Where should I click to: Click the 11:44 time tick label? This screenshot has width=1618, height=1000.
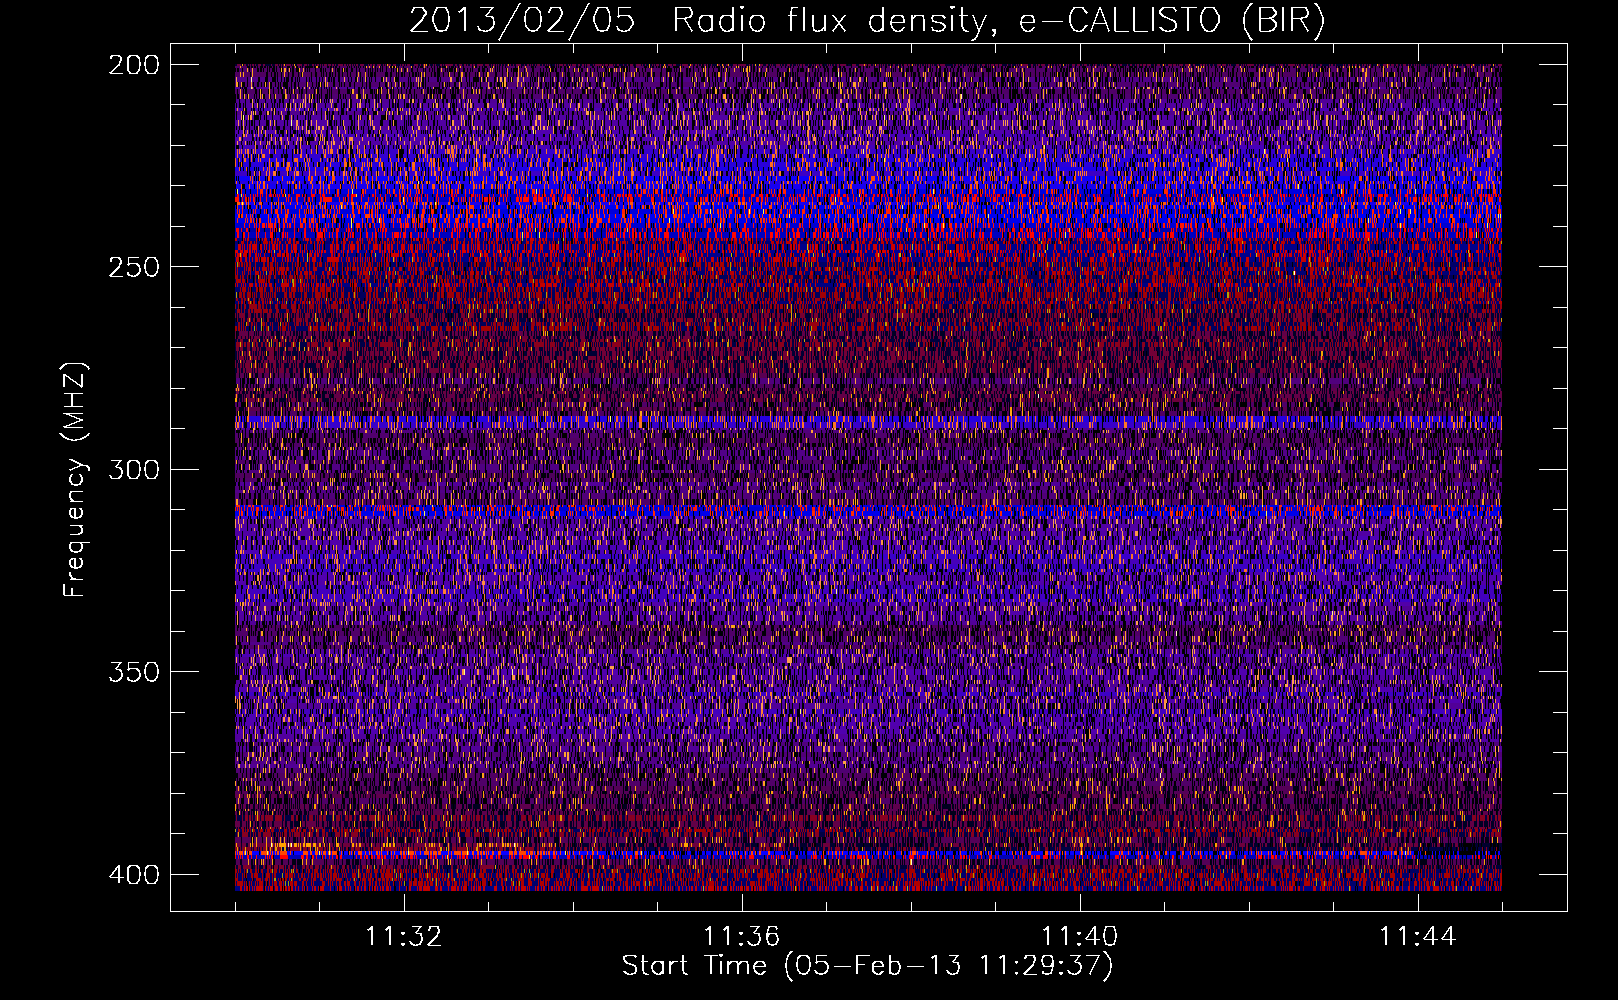point(1417,937)
